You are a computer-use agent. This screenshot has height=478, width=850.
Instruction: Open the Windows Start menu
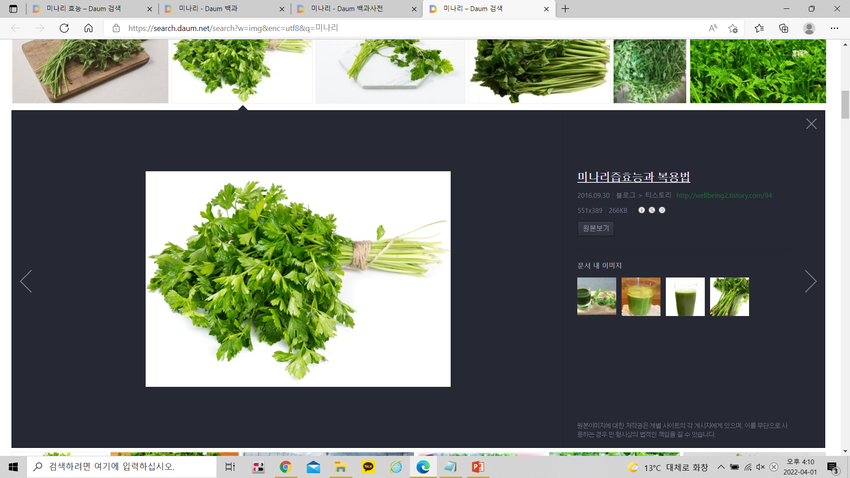coord(13,467)
